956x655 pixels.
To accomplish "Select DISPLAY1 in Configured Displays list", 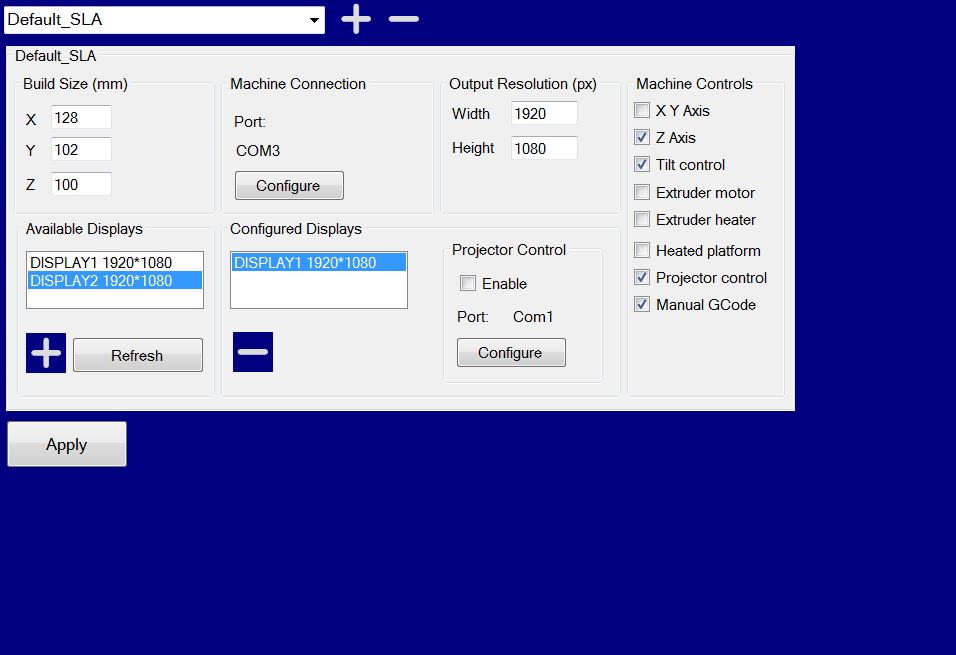I will click(x=305, y=263).
